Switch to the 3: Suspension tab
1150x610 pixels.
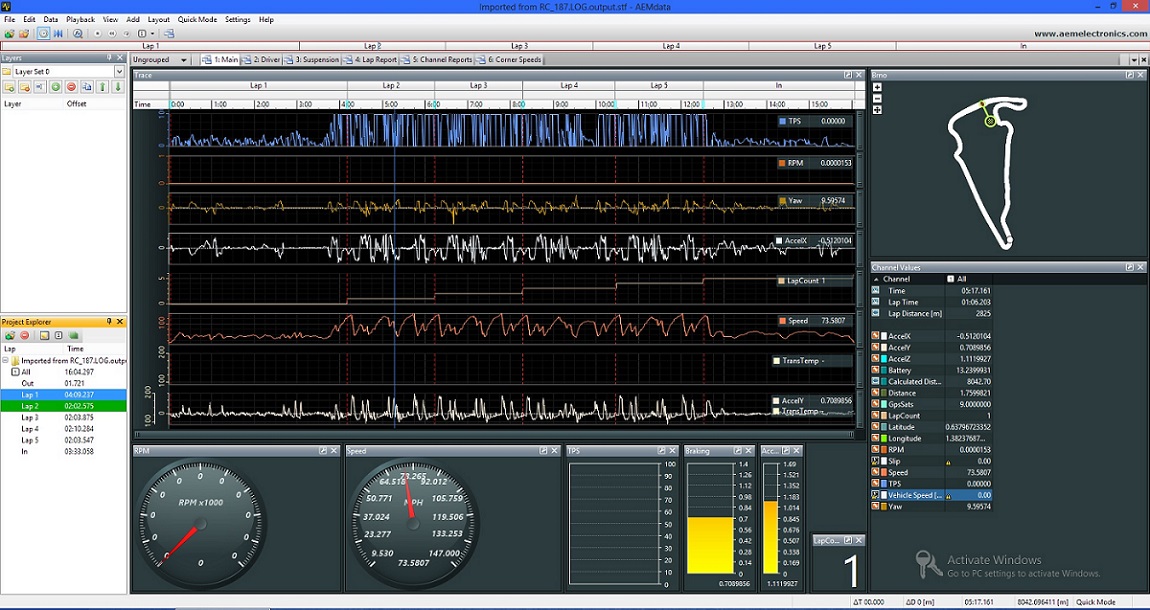312,59
